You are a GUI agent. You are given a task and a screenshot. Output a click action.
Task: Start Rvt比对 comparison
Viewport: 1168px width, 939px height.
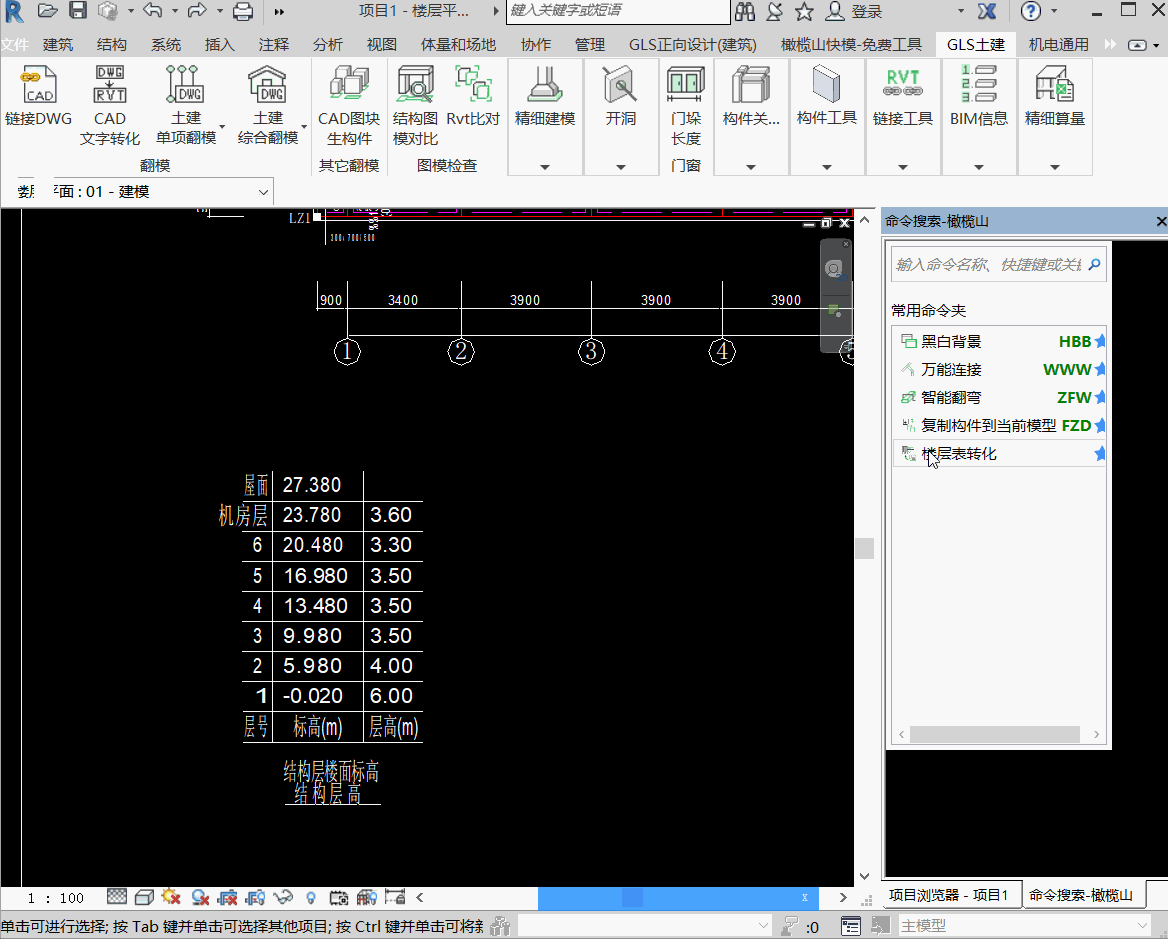473,97
